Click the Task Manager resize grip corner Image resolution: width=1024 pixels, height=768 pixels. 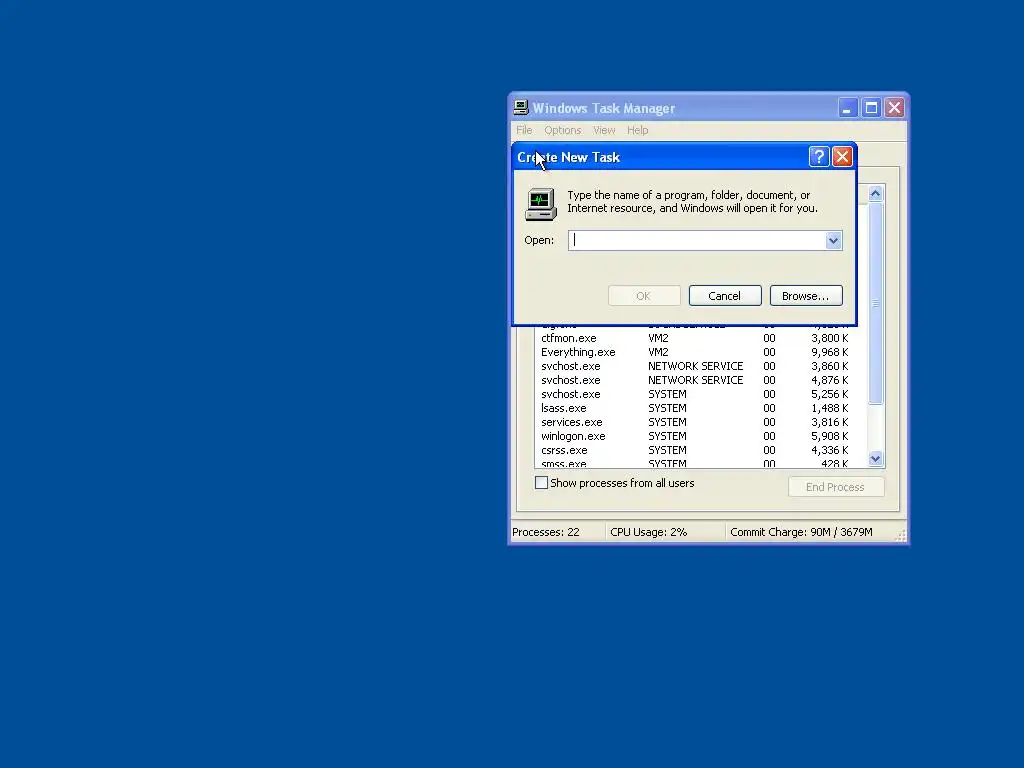point(901,536)
